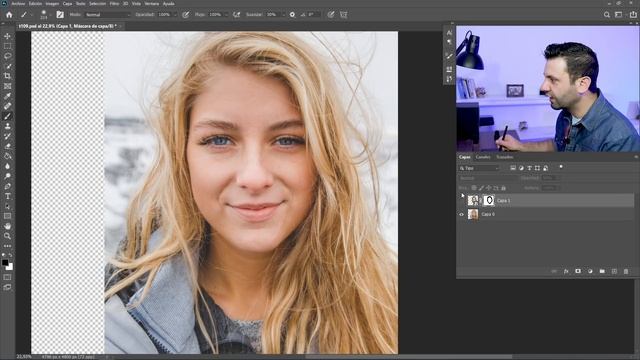
Task: Select the Pen tool
Action: tap(7, 186)
